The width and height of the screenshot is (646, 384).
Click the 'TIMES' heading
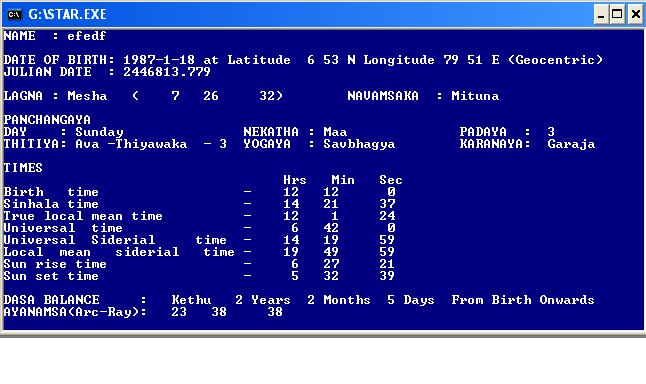coord(23,168)
